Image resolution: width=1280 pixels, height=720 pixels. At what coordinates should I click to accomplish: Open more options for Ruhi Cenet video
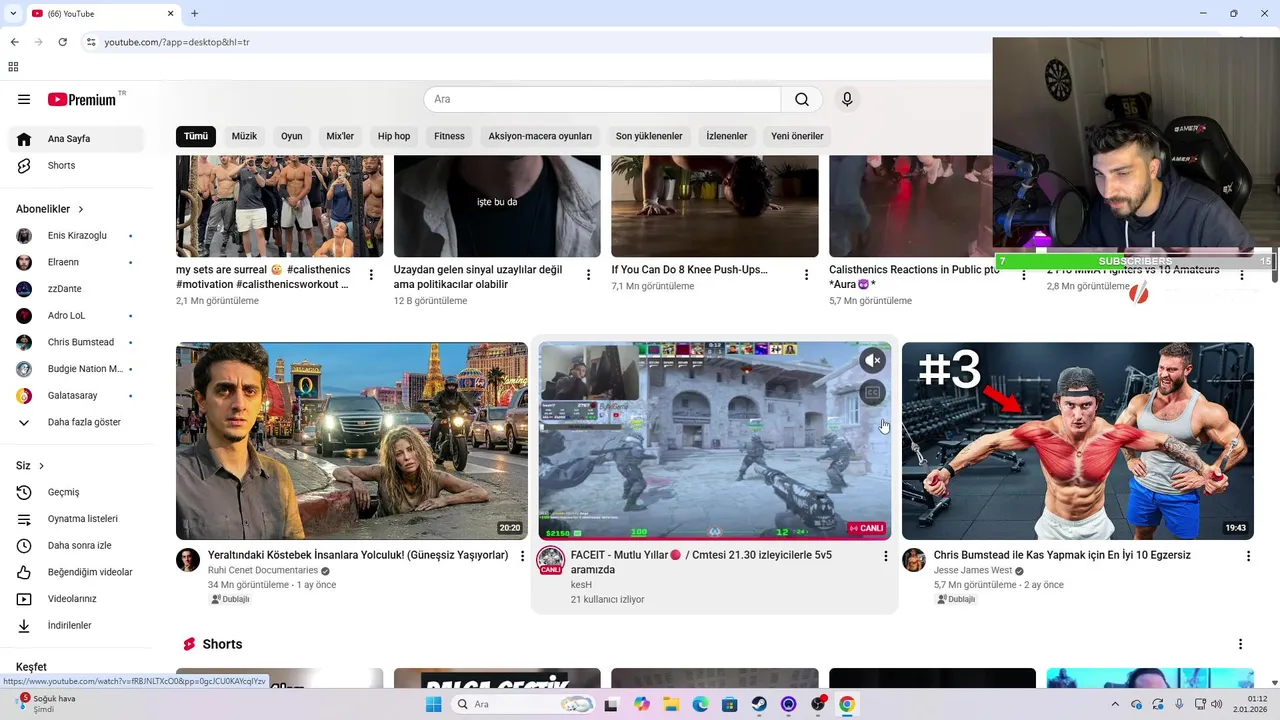click(x=522, y=556)
